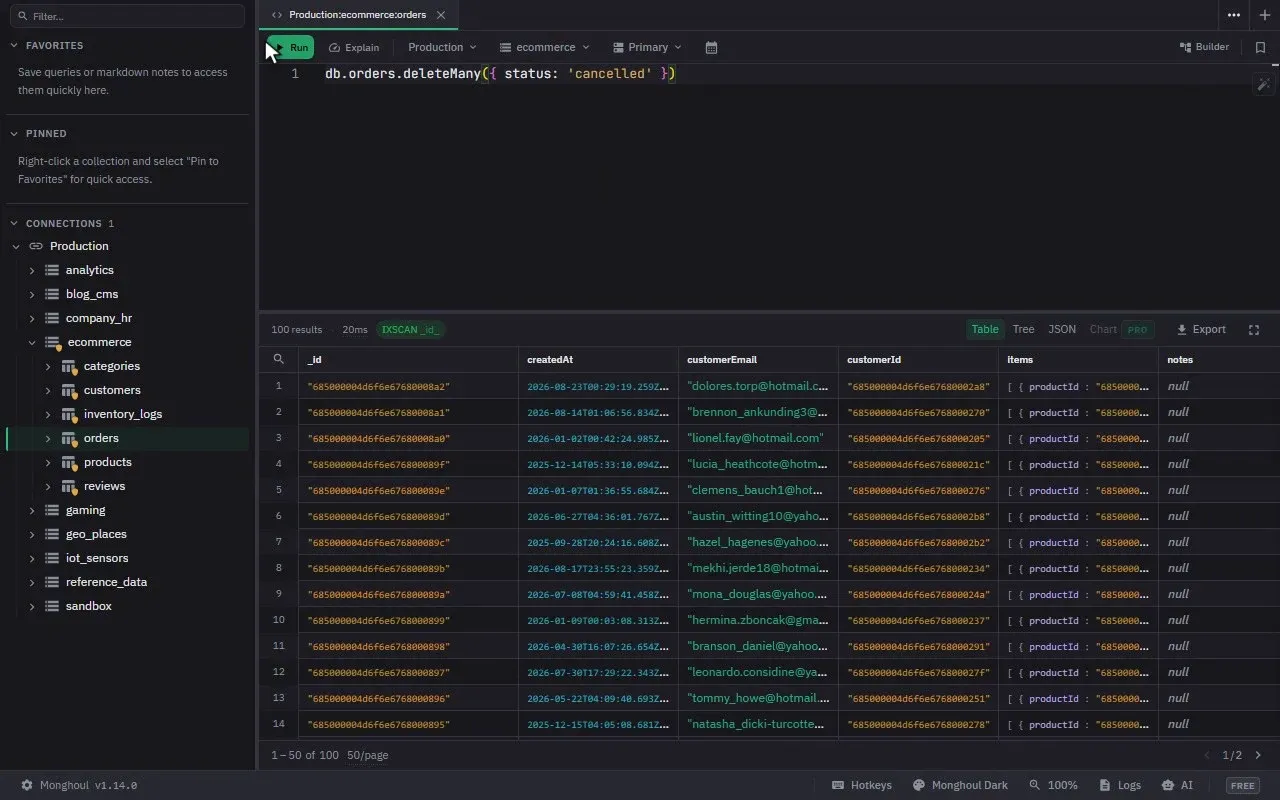Expand the blog_cms database
Image resolution: width=1280 pixels, height=800 pixels.
32,294
